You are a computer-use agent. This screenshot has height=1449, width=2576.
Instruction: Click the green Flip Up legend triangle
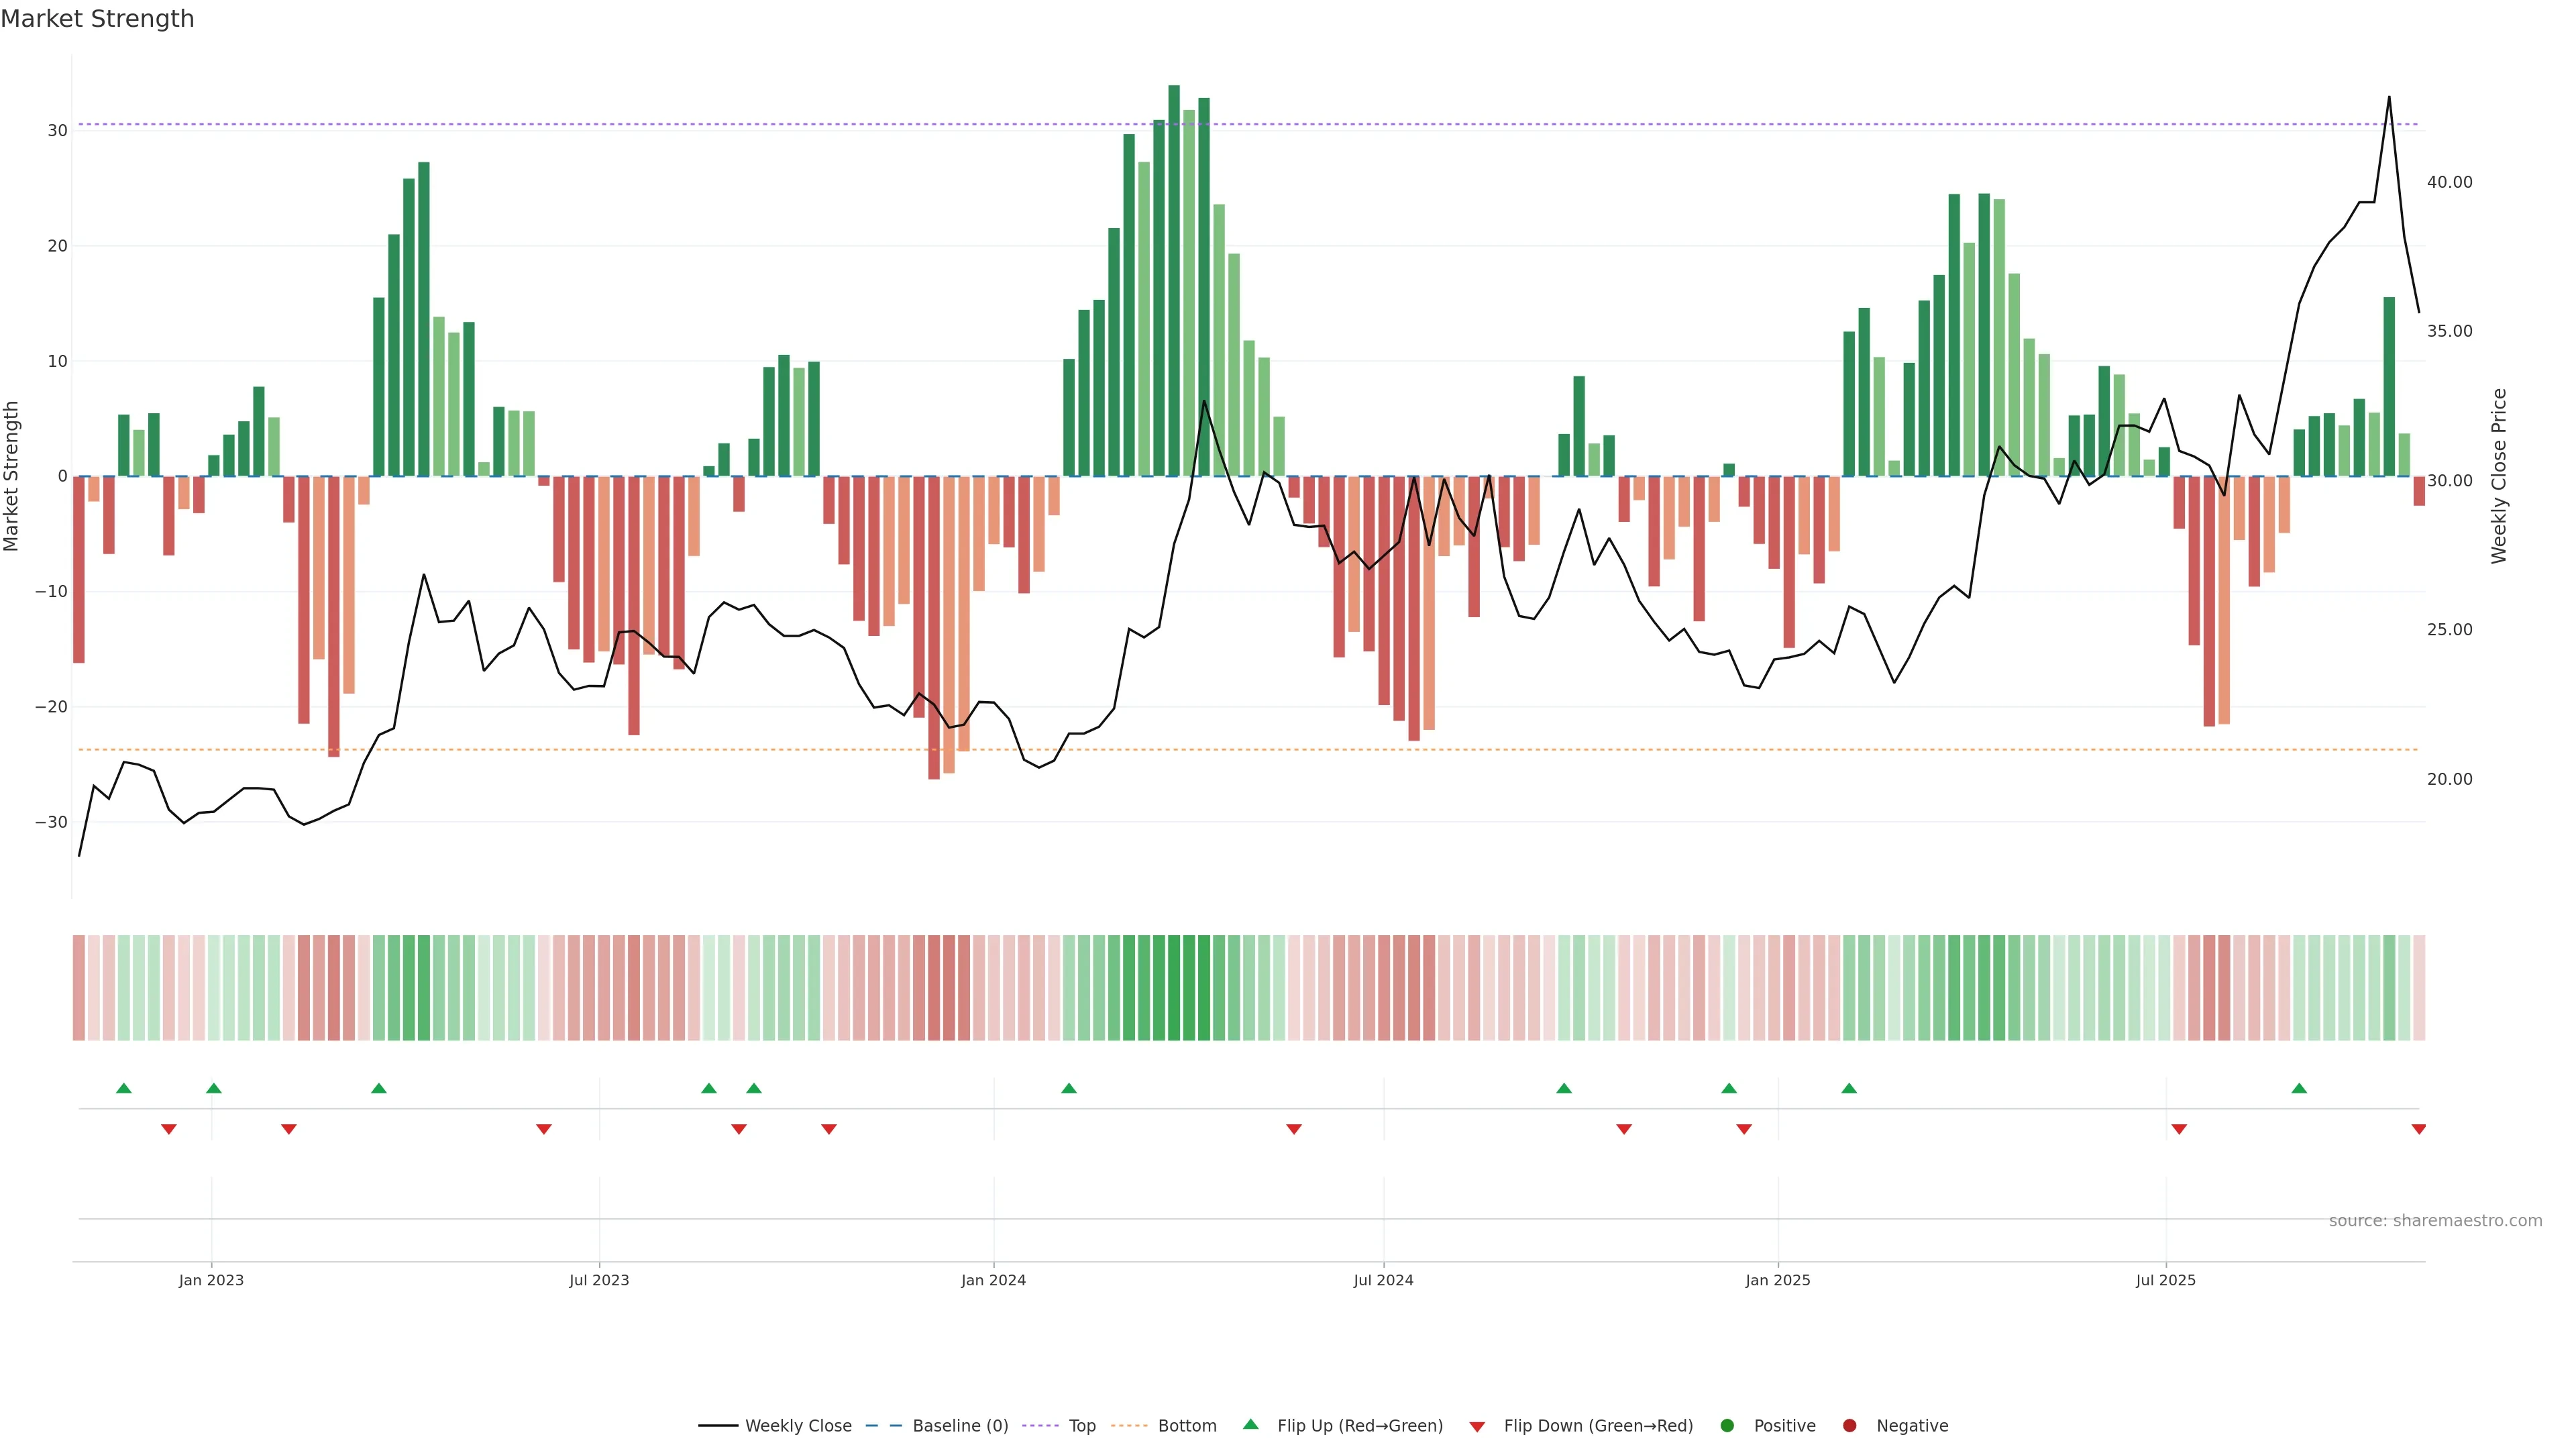coord(1250,1424)
